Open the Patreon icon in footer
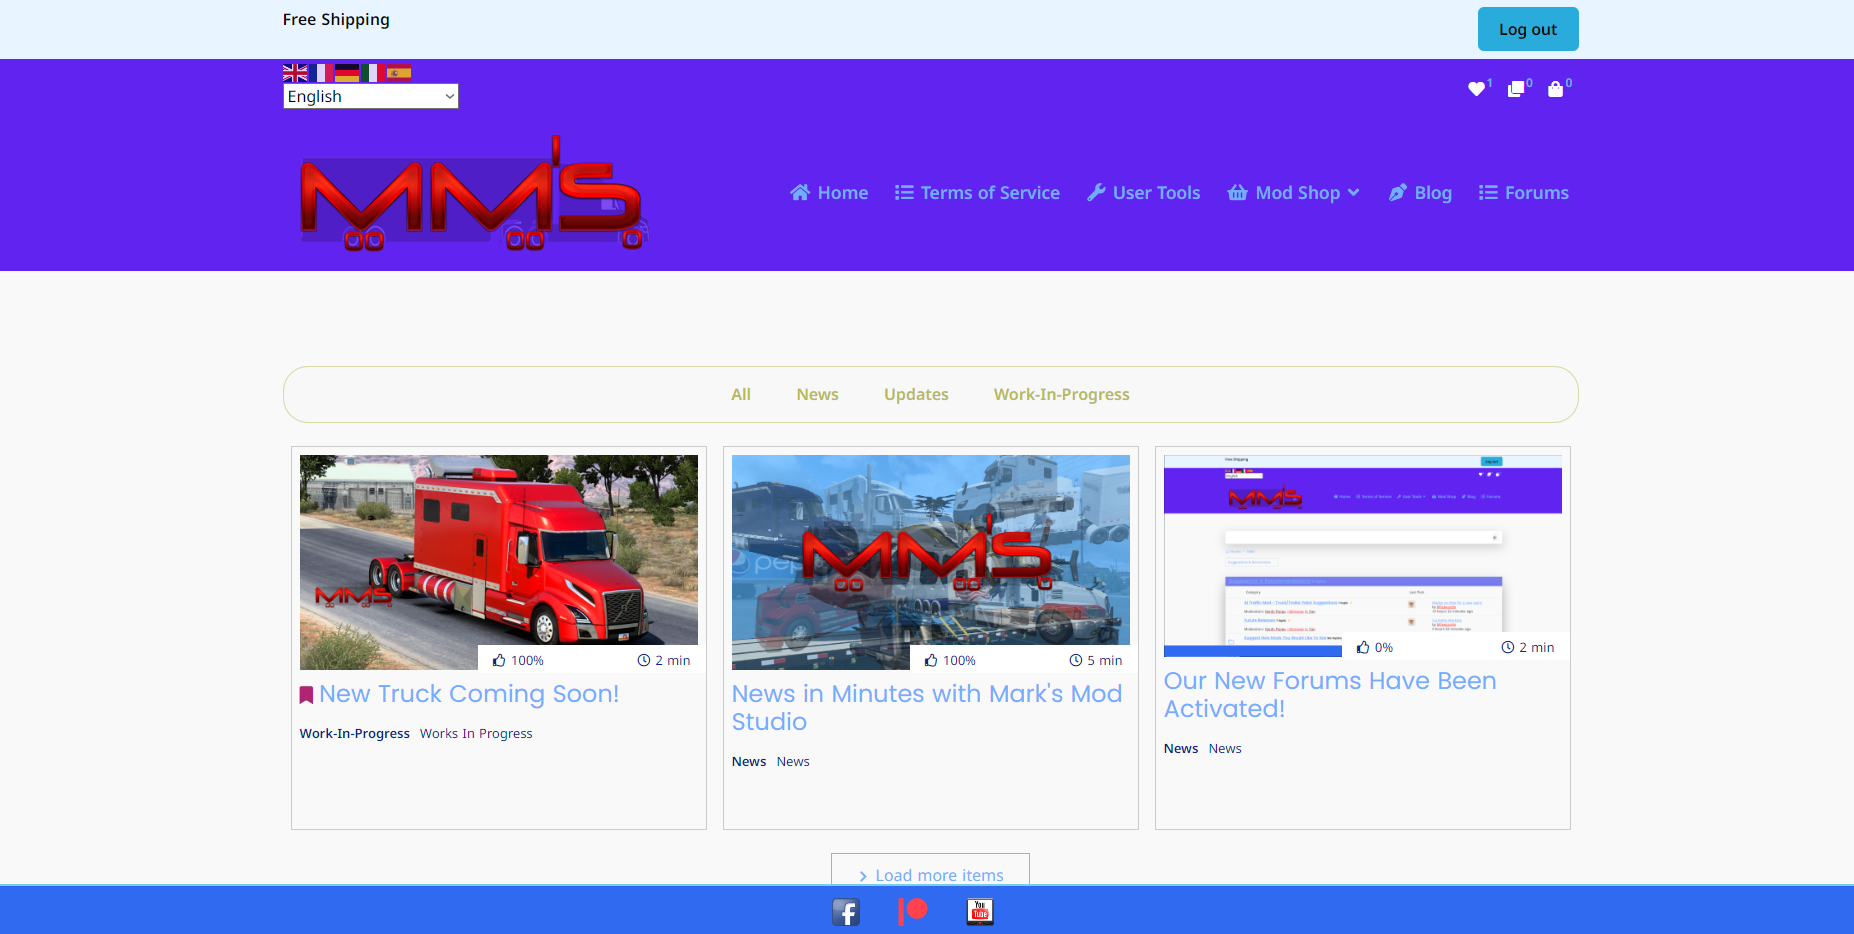Screen dimensions: 1854x934 [913, 911]
